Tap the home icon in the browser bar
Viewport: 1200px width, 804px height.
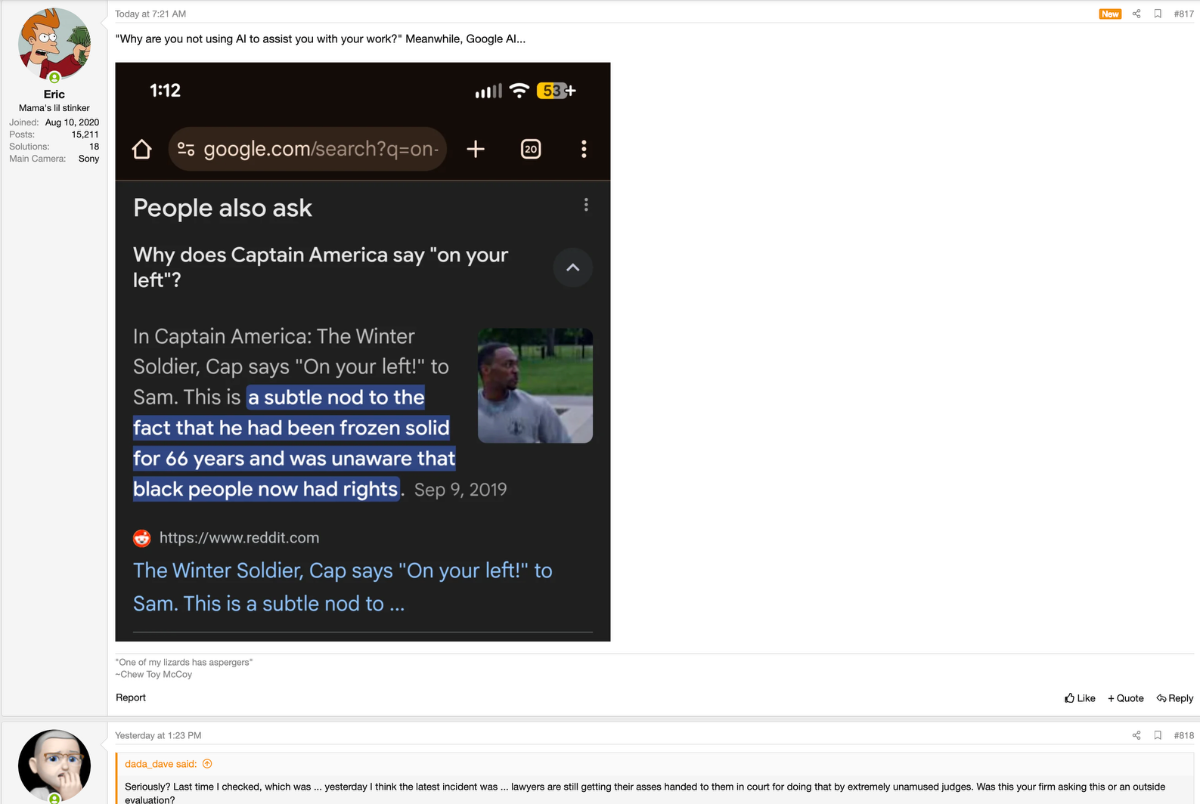[x=141, y=148]
